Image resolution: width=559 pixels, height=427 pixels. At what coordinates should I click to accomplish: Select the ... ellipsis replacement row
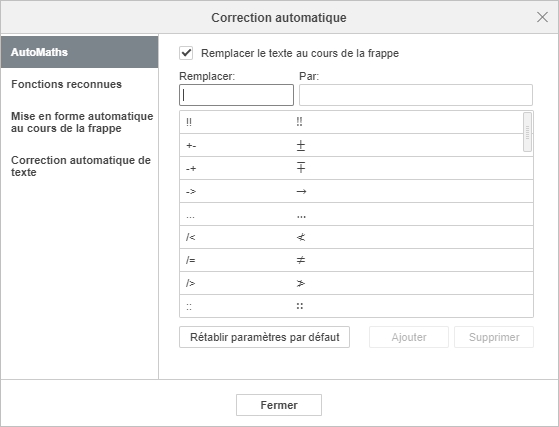click(357, 214)
